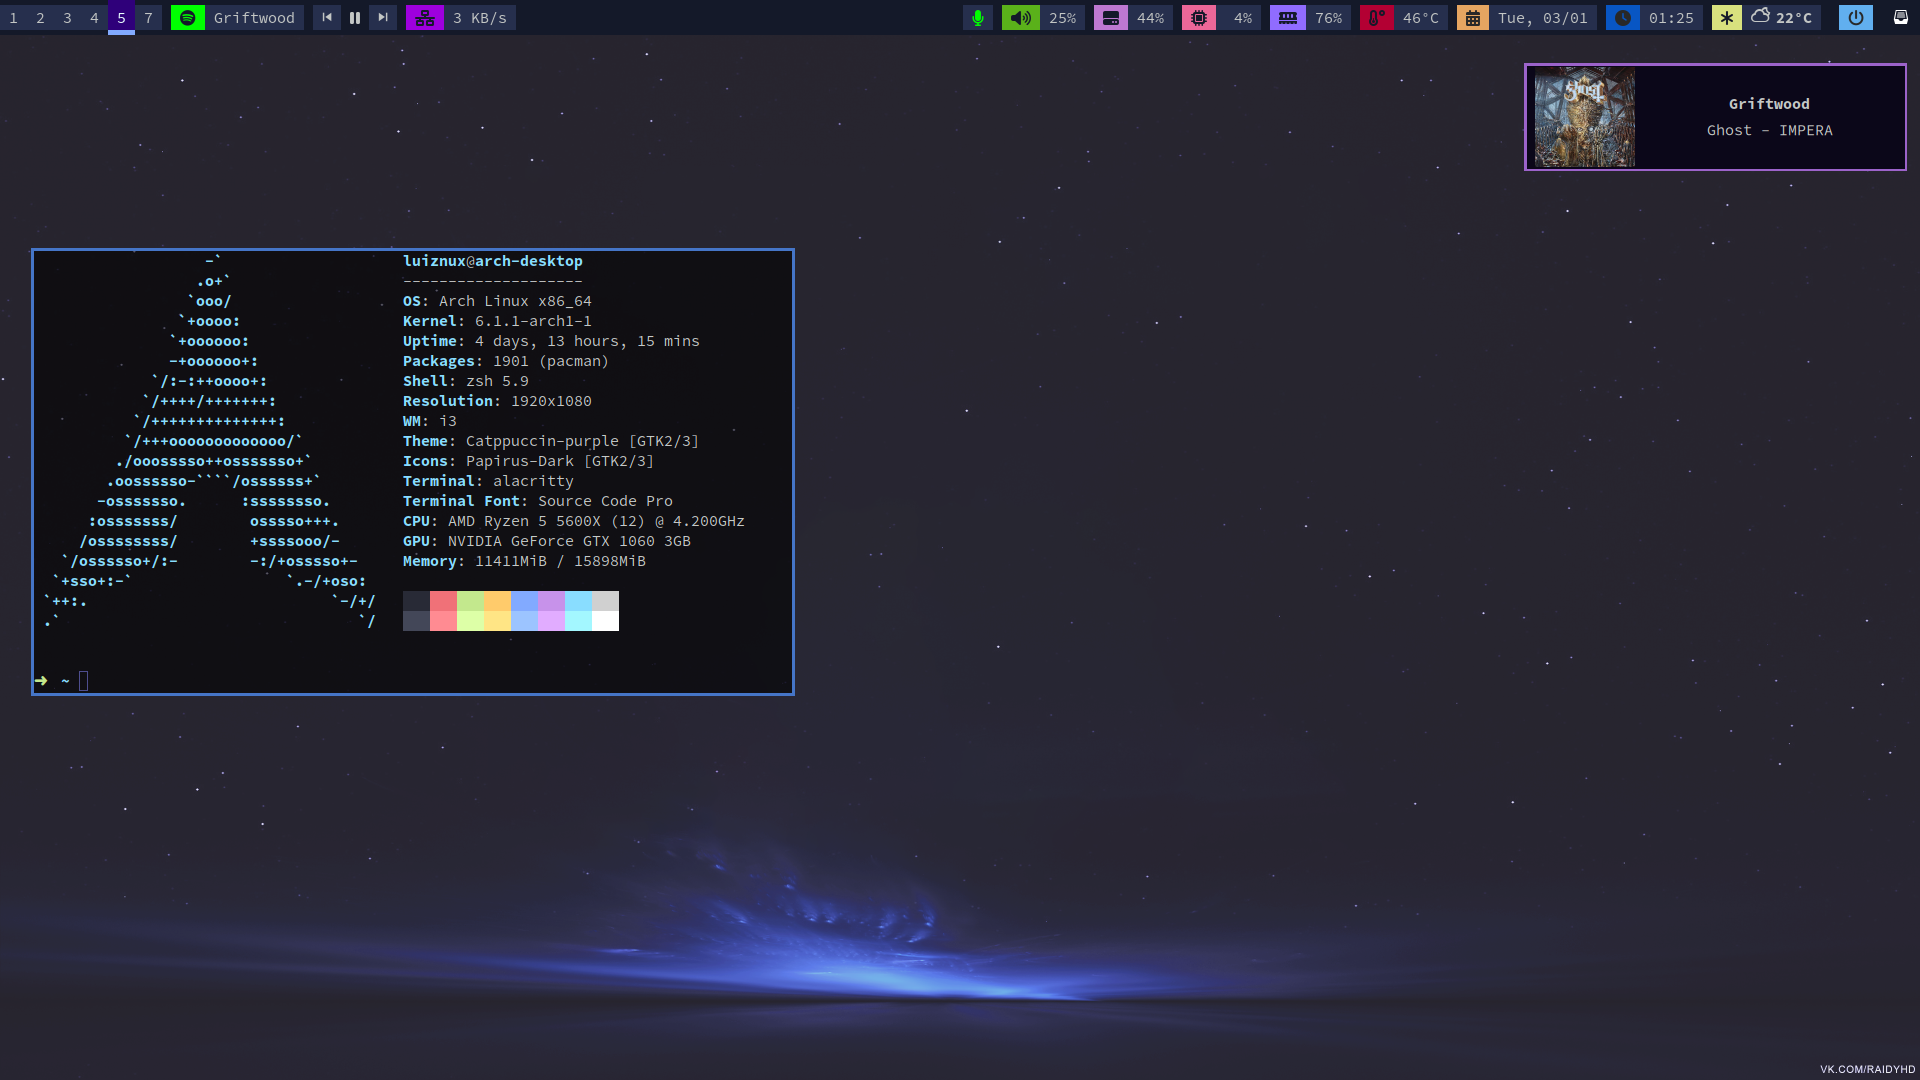Click the network traffic icon
Screen dimensions: 1920x1080
coord(425,18)
